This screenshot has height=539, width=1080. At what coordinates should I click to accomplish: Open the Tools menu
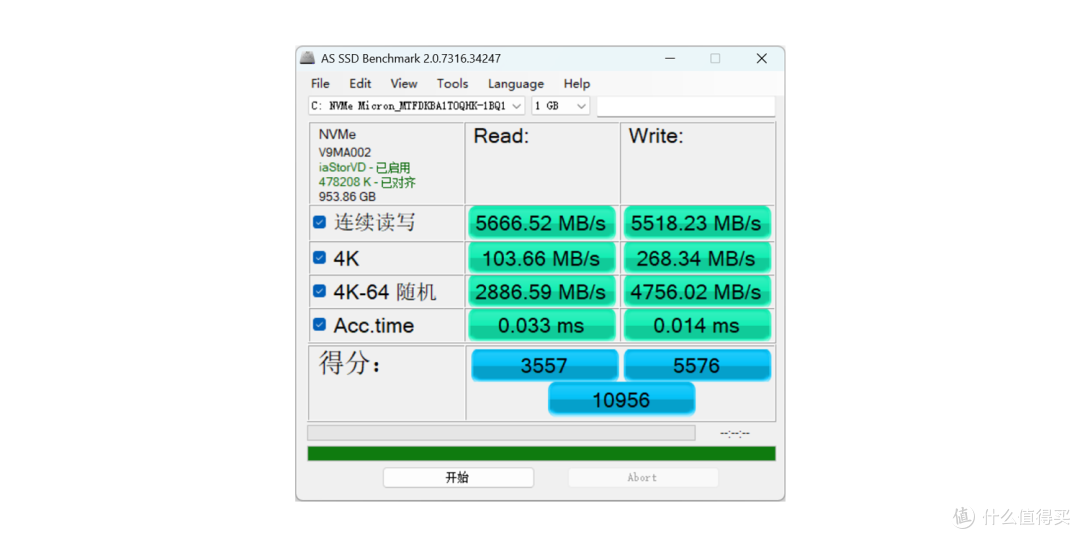453,83
